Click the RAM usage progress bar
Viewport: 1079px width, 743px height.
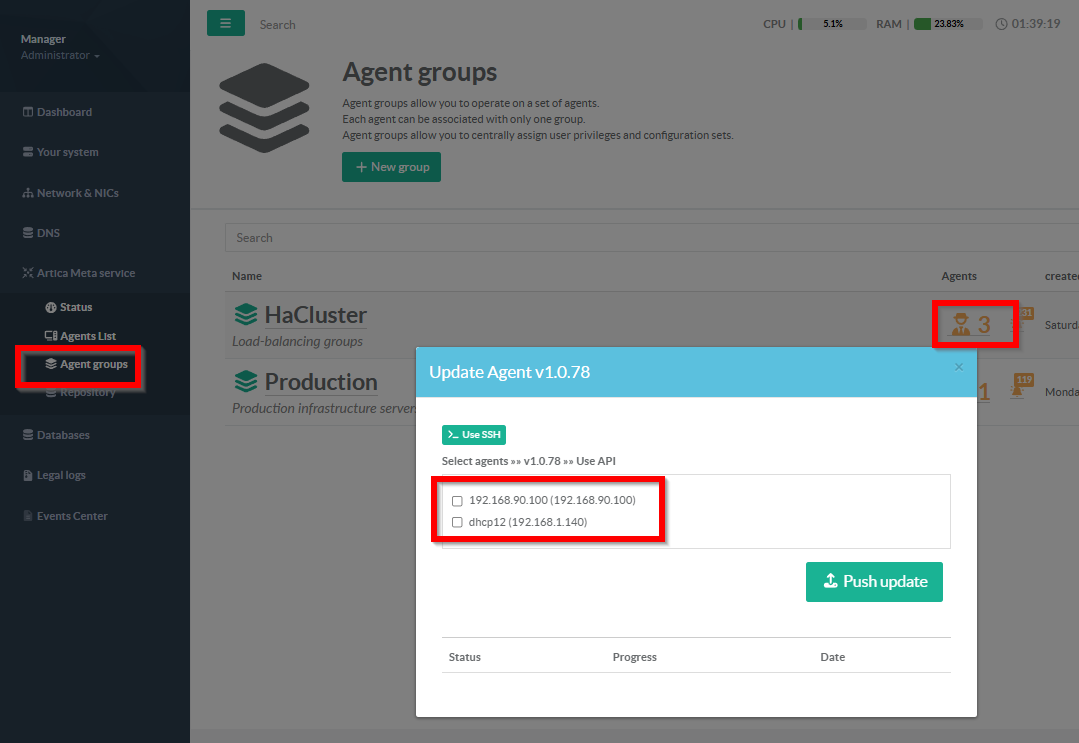point(947,24)
